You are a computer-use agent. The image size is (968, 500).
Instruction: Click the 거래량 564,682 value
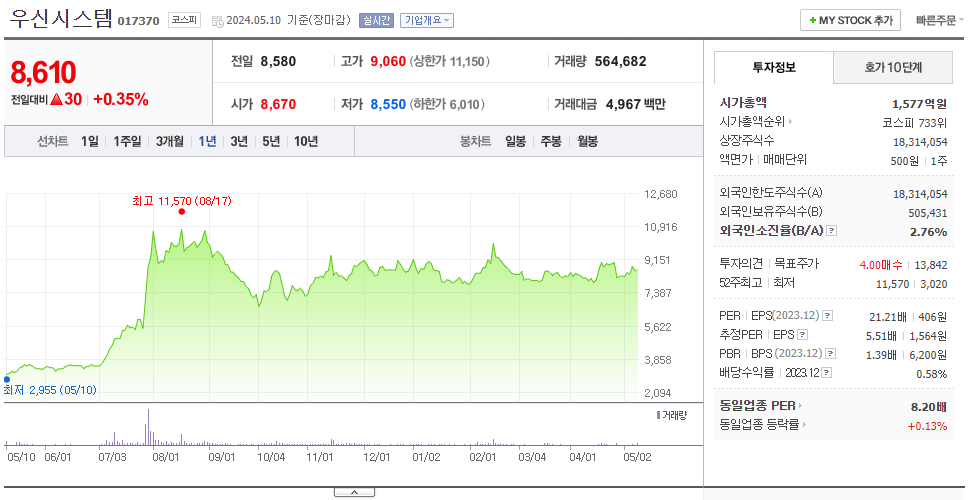(x=620, y=61)
